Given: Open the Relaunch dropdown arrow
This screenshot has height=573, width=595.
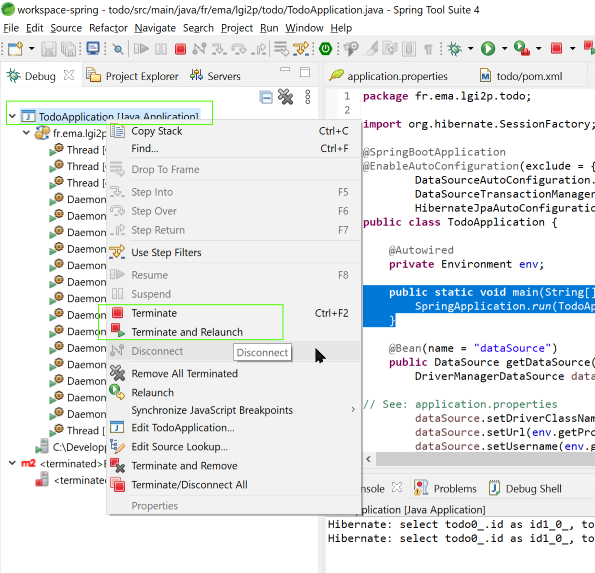Looking at the screenshot, I should click(538, 49).
